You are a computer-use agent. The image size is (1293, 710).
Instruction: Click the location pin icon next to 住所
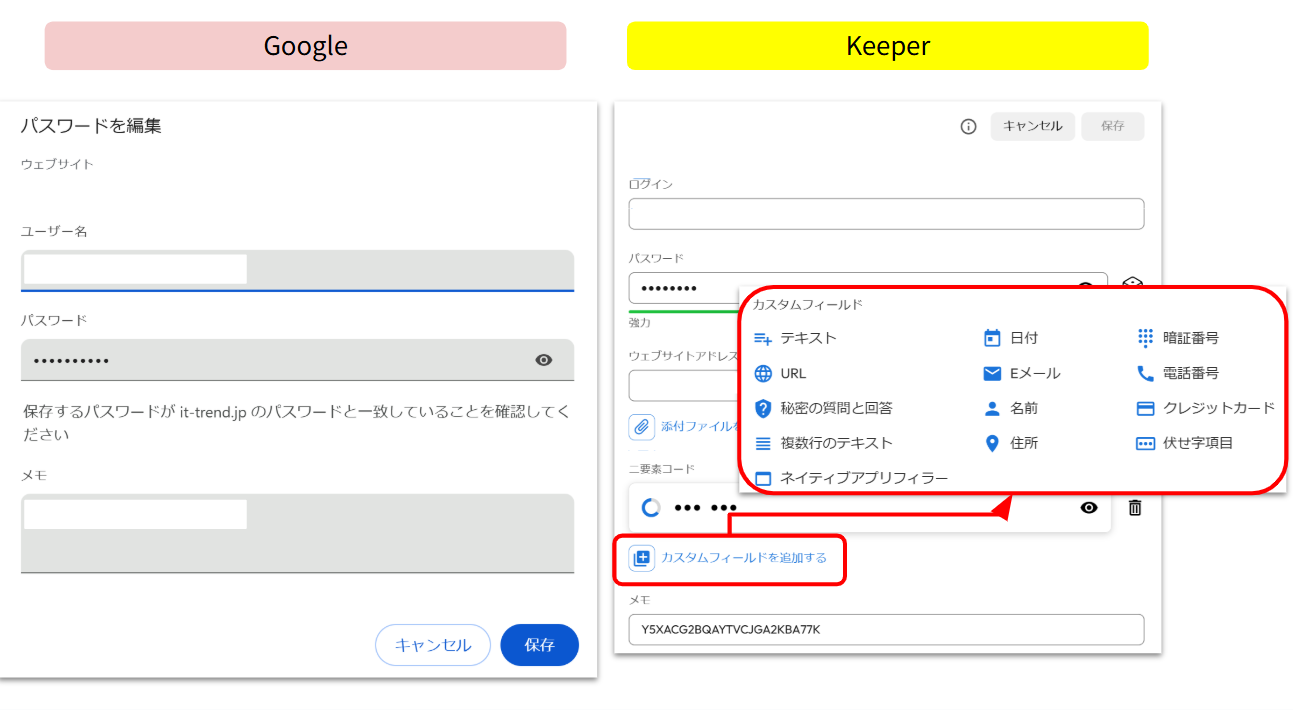click(992, 443)
